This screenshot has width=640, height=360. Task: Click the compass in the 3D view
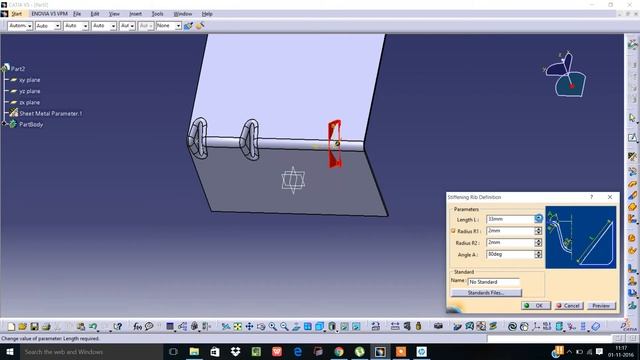[567, 75]
